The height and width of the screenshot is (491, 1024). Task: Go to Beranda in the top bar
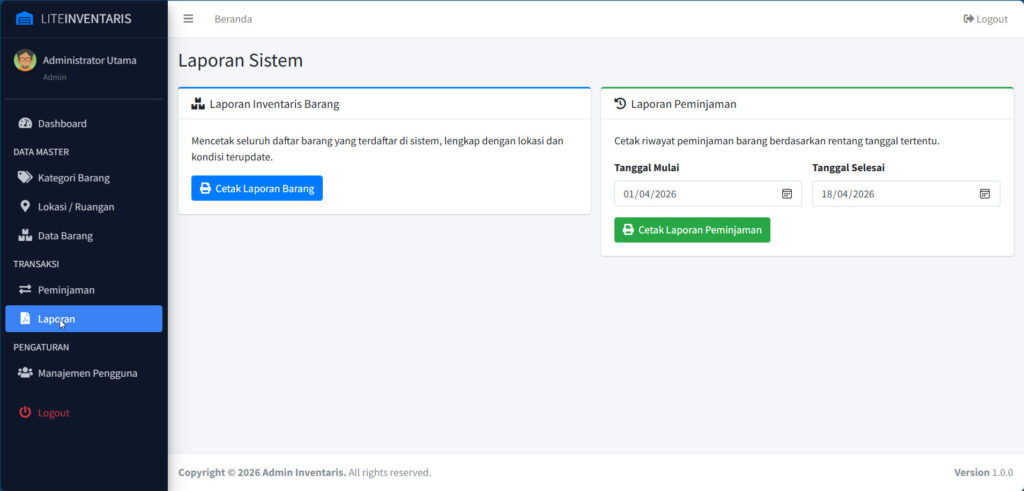click(233, 19)
